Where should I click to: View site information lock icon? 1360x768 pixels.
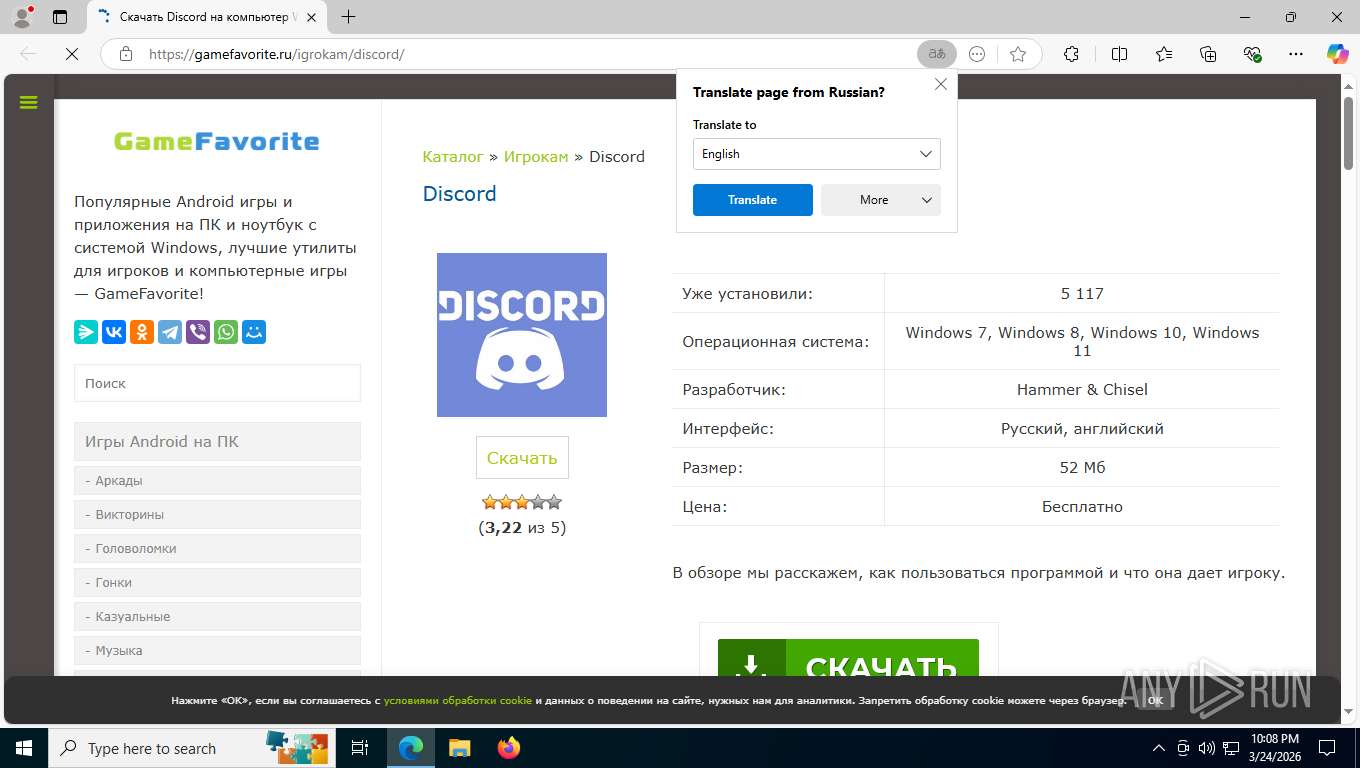[126, 54]
